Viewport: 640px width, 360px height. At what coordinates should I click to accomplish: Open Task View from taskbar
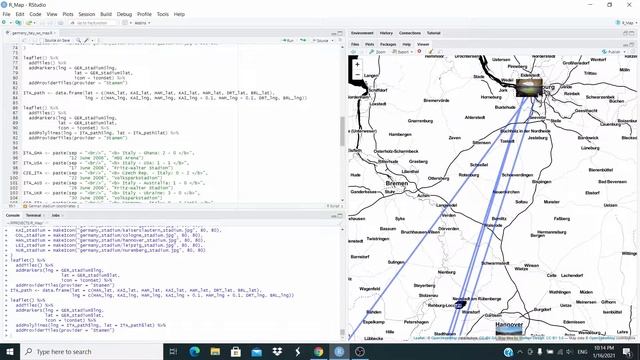point(173,351)
